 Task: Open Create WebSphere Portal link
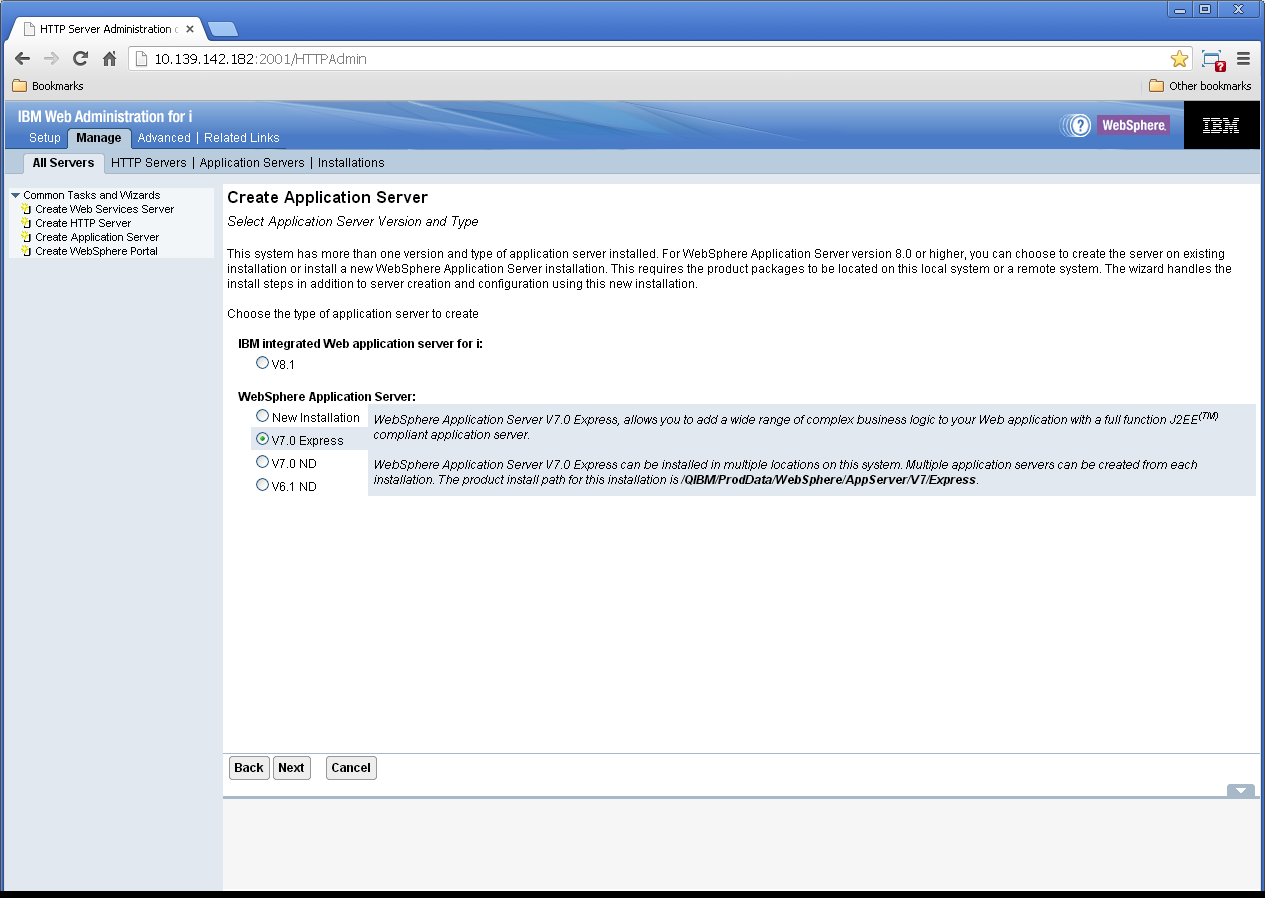point(96,251)
